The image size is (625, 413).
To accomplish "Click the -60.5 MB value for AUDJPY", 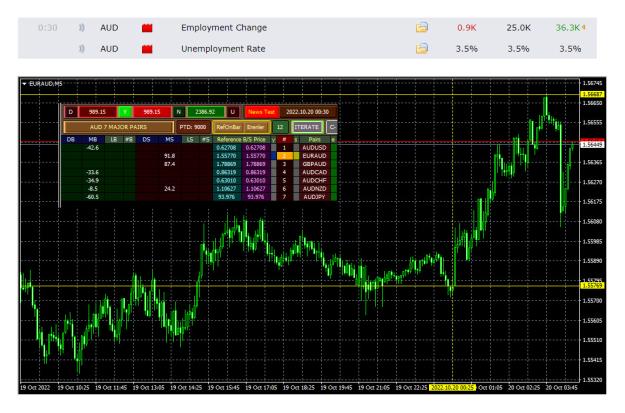I will tap(92, 197).
